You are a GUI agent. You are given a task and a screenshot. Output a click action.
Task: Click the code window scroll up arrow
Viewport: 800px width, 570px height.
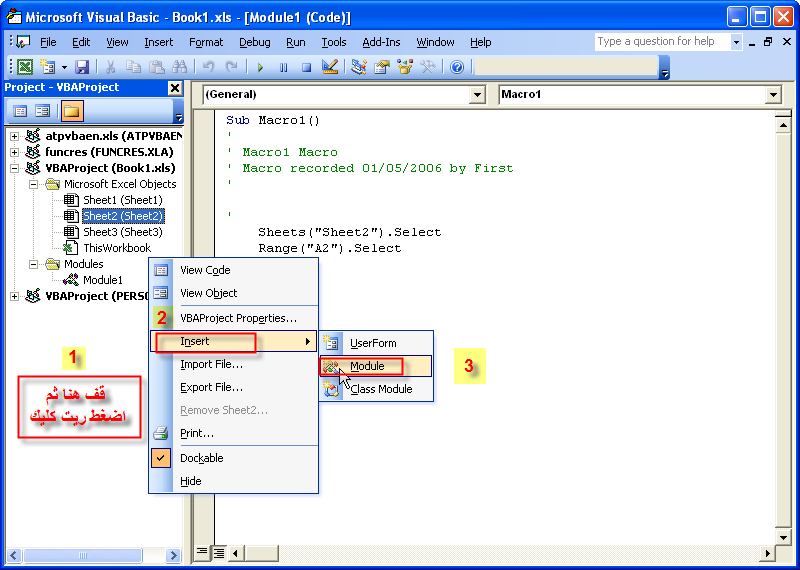click(x=783, y=125)
